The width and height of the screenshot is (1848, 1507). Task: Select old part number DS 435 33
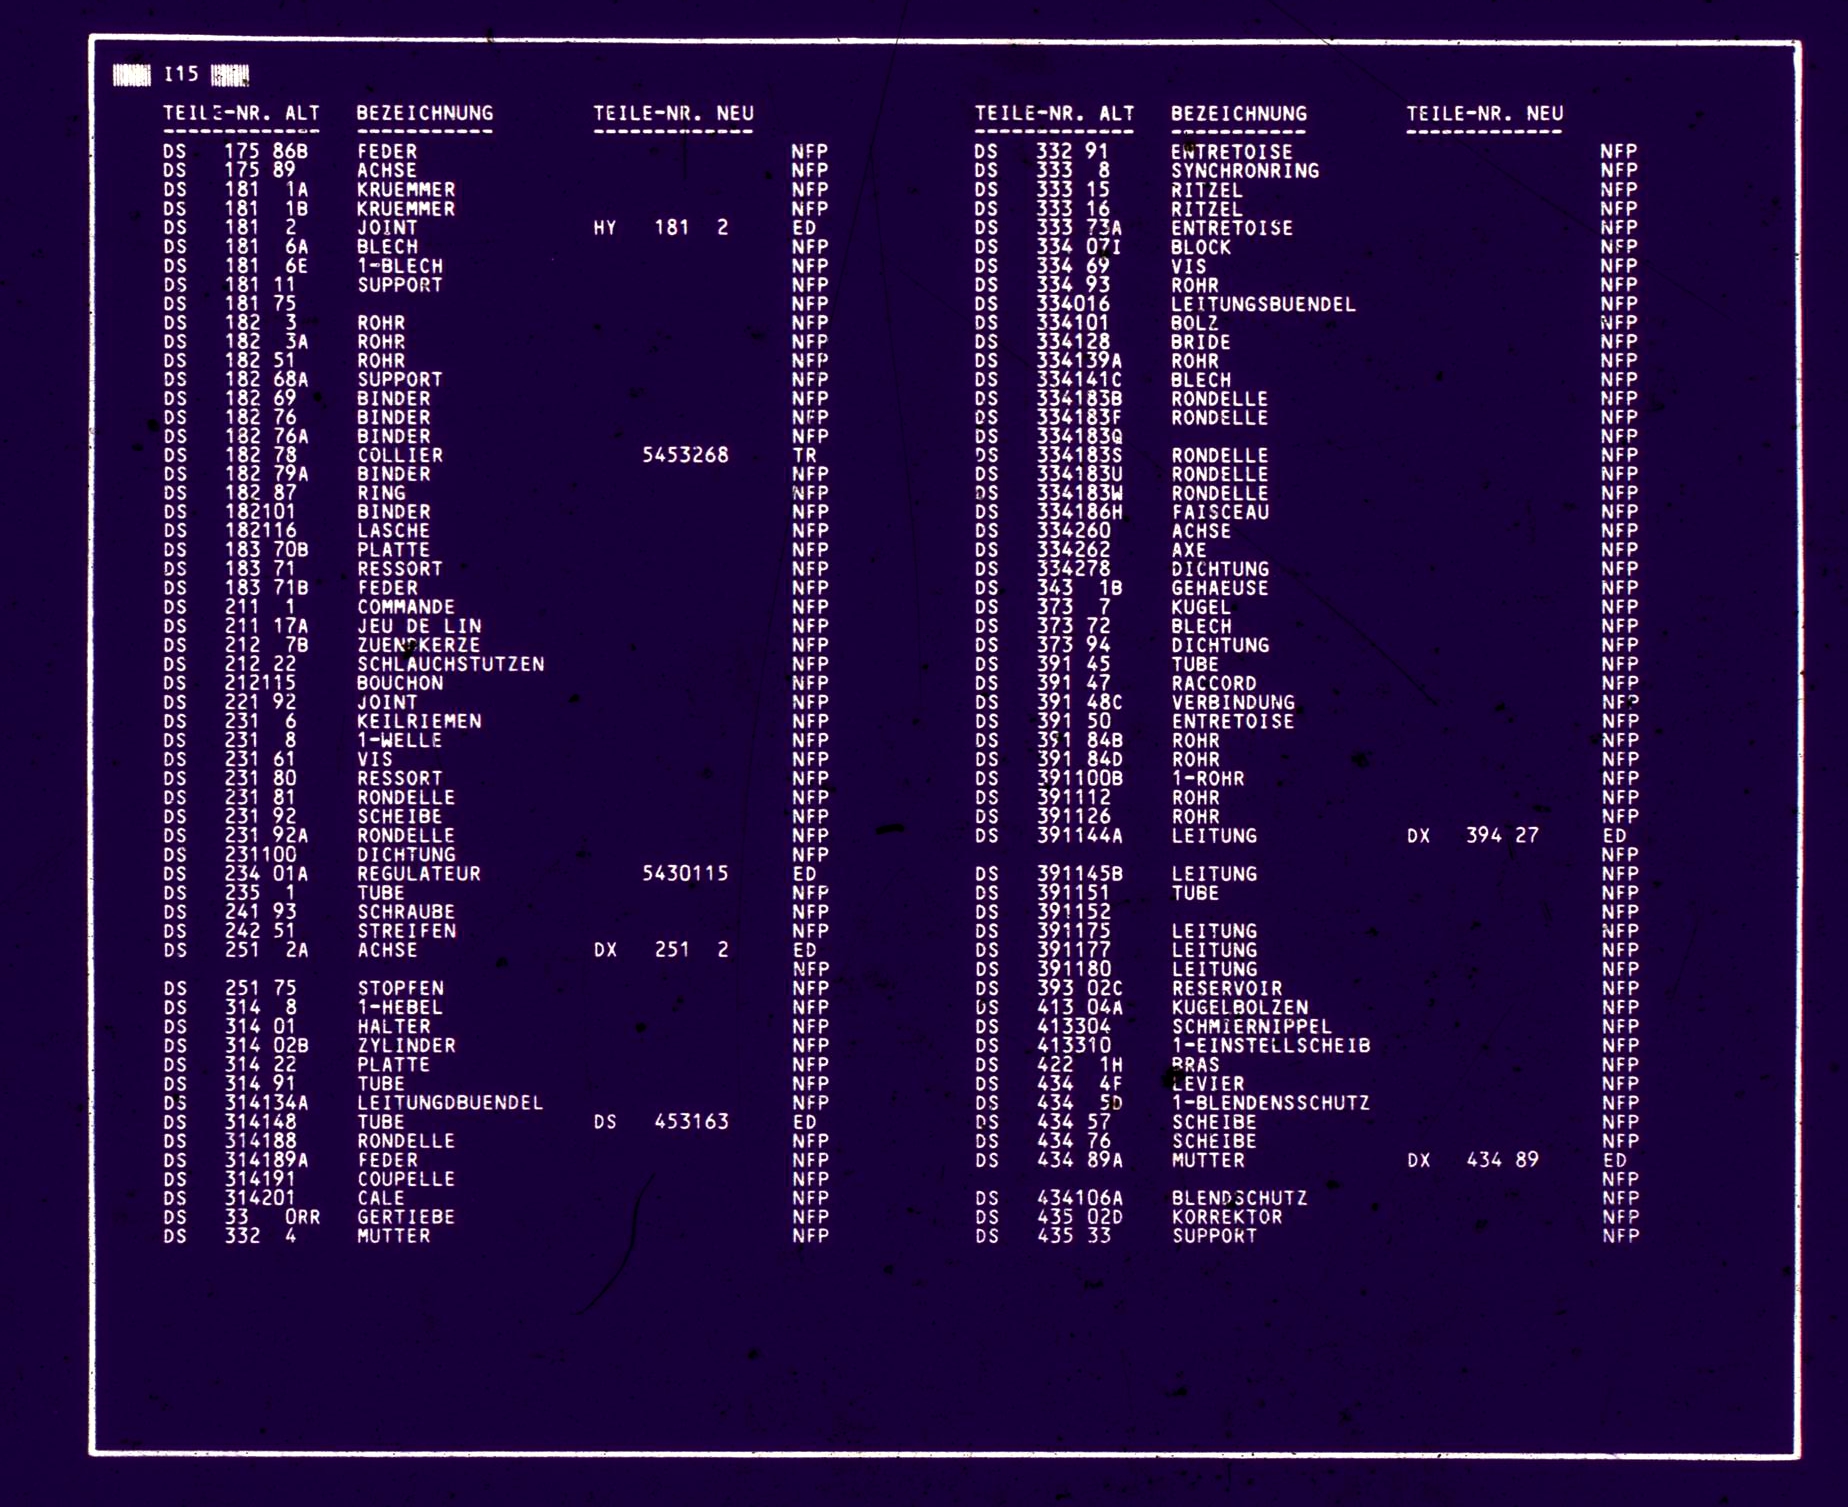pyautogui.click(x=1043, y=1236)
